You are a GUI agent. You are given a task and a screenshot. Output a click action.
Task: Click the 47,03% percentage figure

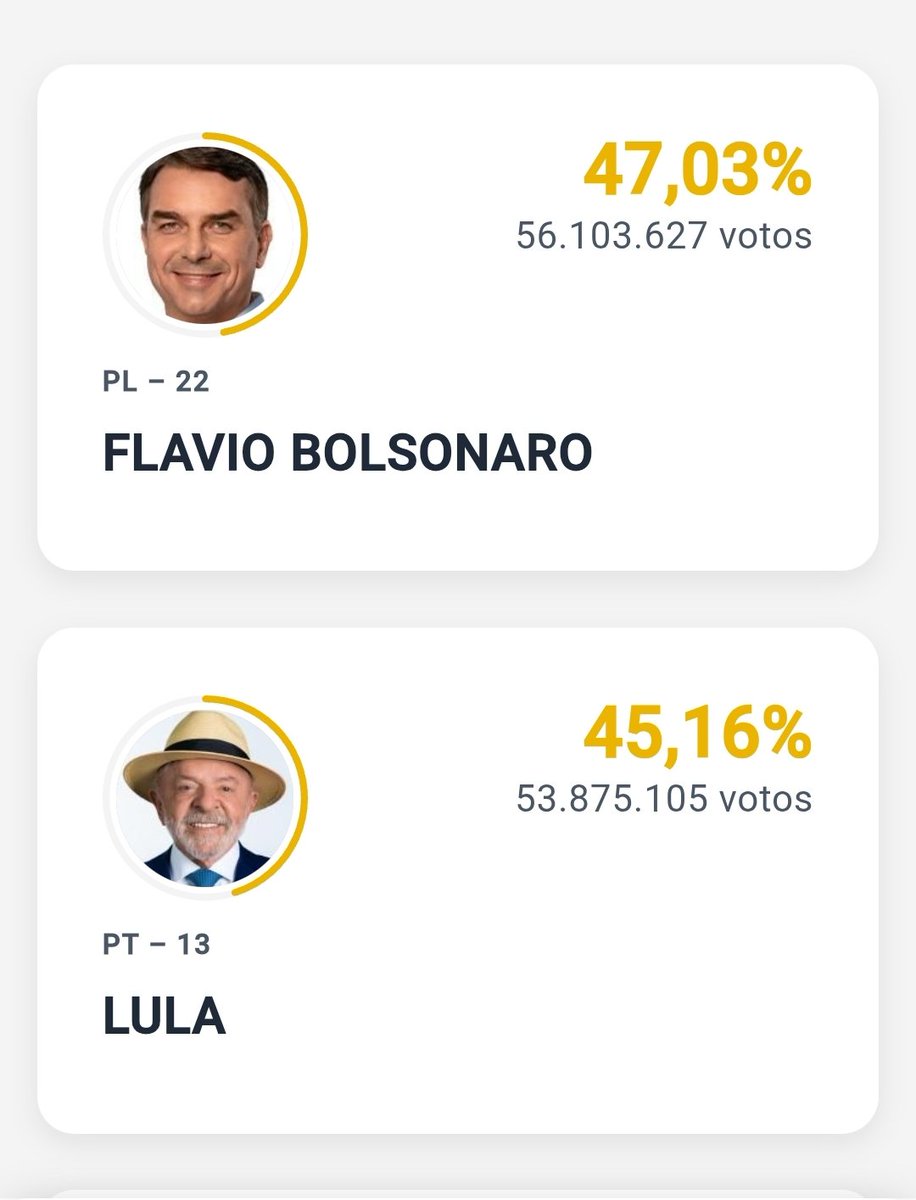pos(697,171)
